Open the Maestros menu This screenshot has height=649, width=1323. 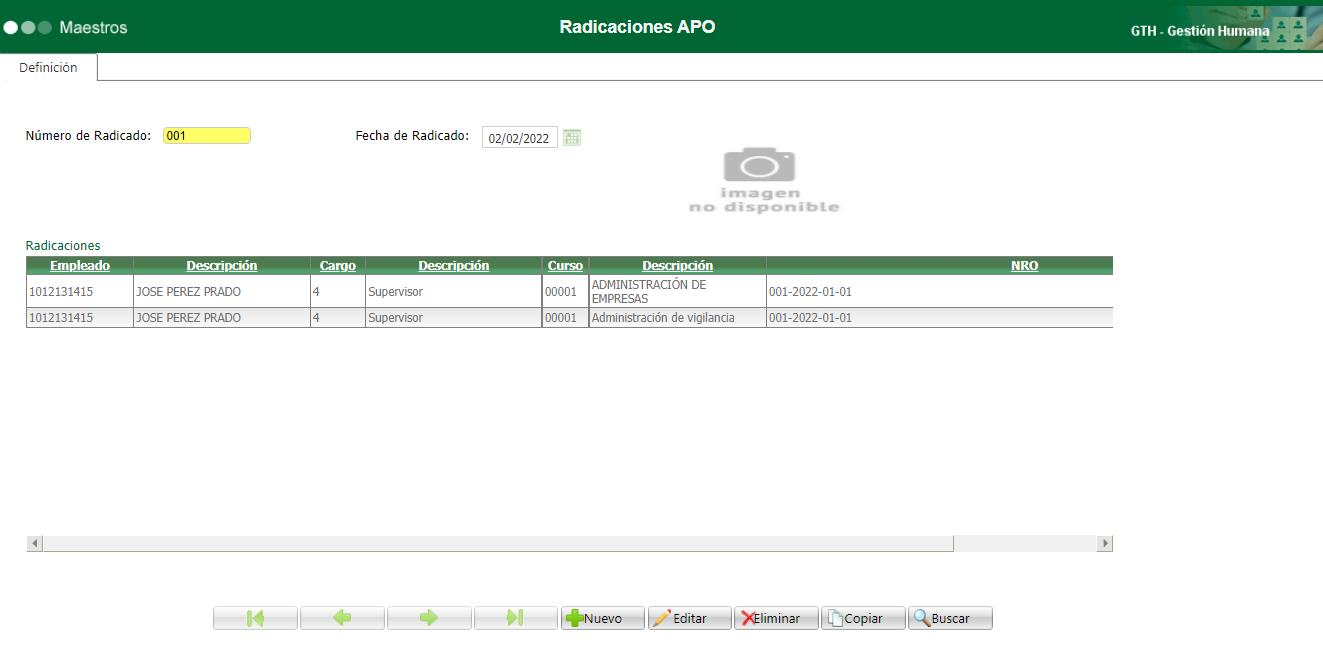(x=93, y=28)
